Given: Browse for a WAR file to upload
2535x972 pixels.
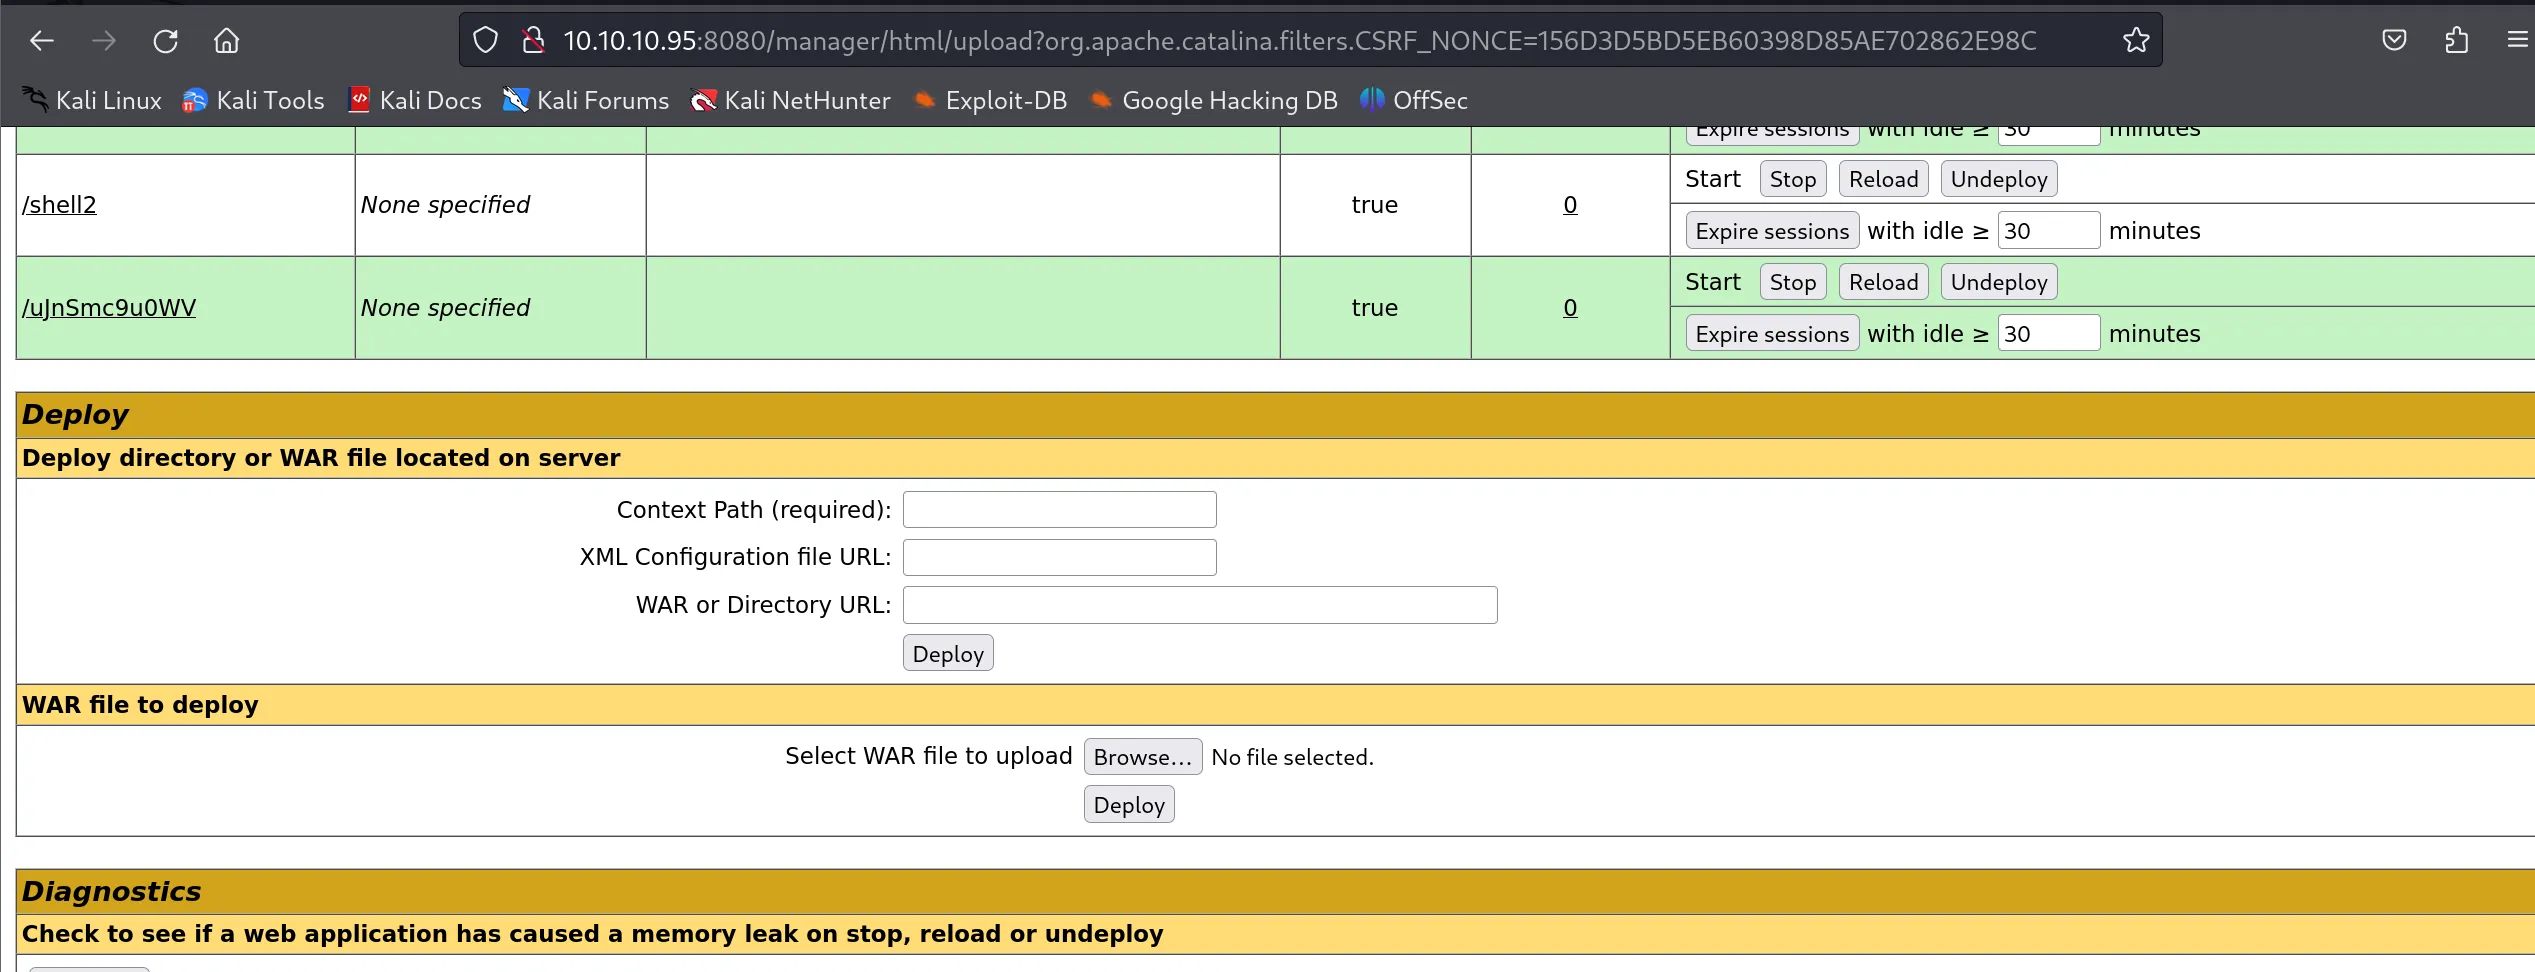Looking at the screenshot, I should pyautogui.click(x=1142, y=757).
